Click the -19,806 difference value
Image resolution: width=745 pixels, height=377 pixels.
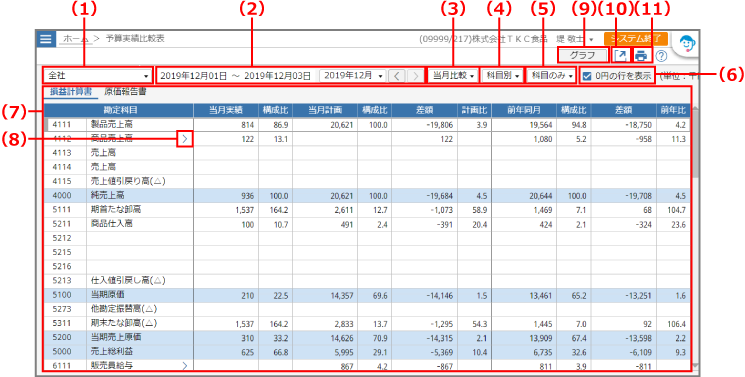coord(439,125)
